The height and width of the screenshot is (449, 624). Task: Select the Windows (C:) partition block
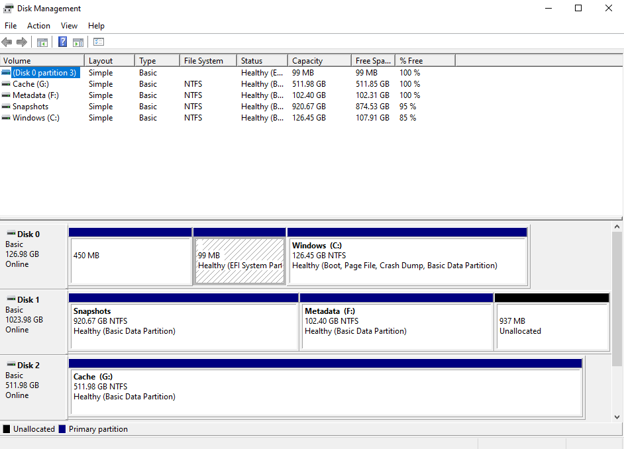pyautogui.click(x=408, y=256)
